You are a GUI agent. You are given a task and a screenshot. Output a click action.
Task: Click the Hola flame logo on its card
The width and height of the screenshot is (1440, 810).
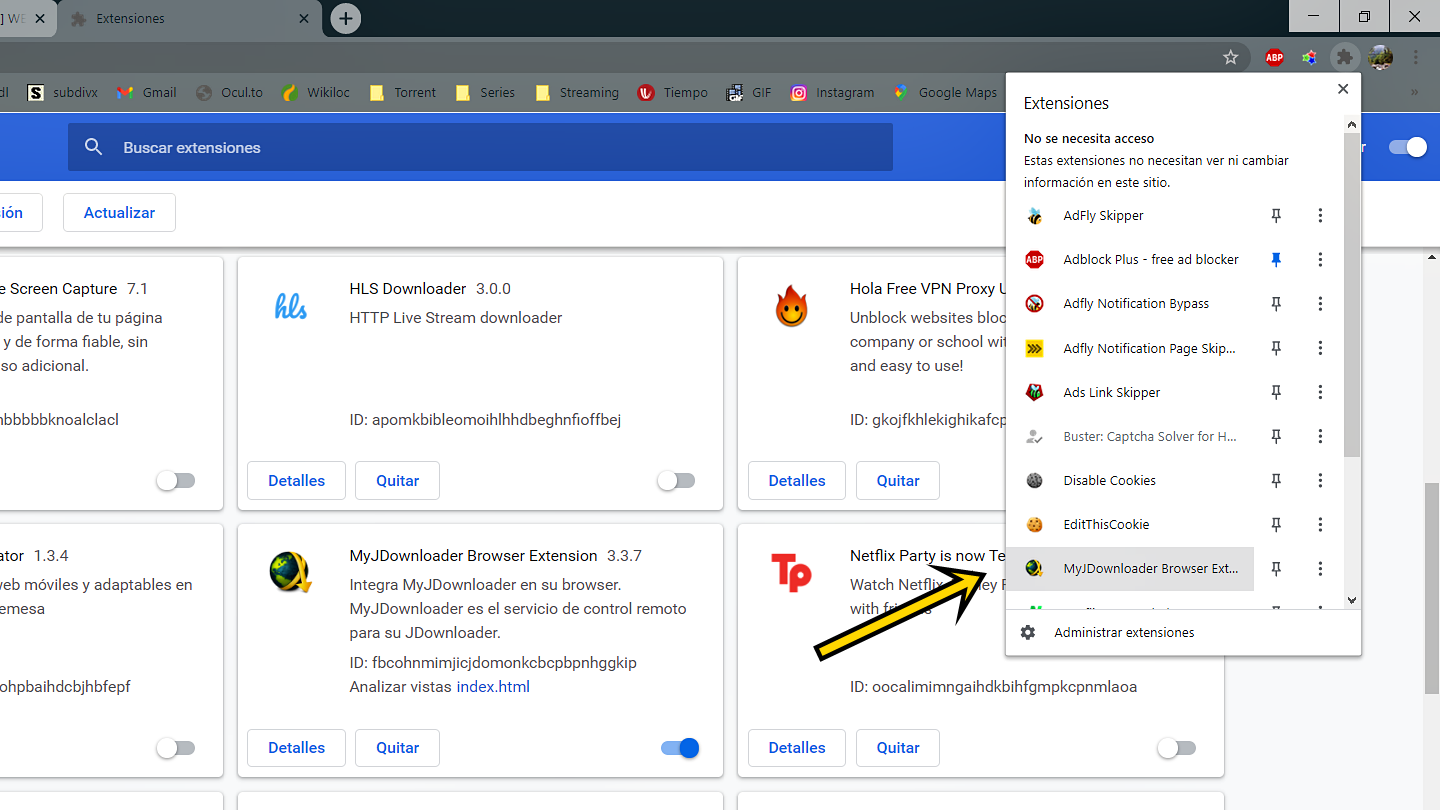791,307
